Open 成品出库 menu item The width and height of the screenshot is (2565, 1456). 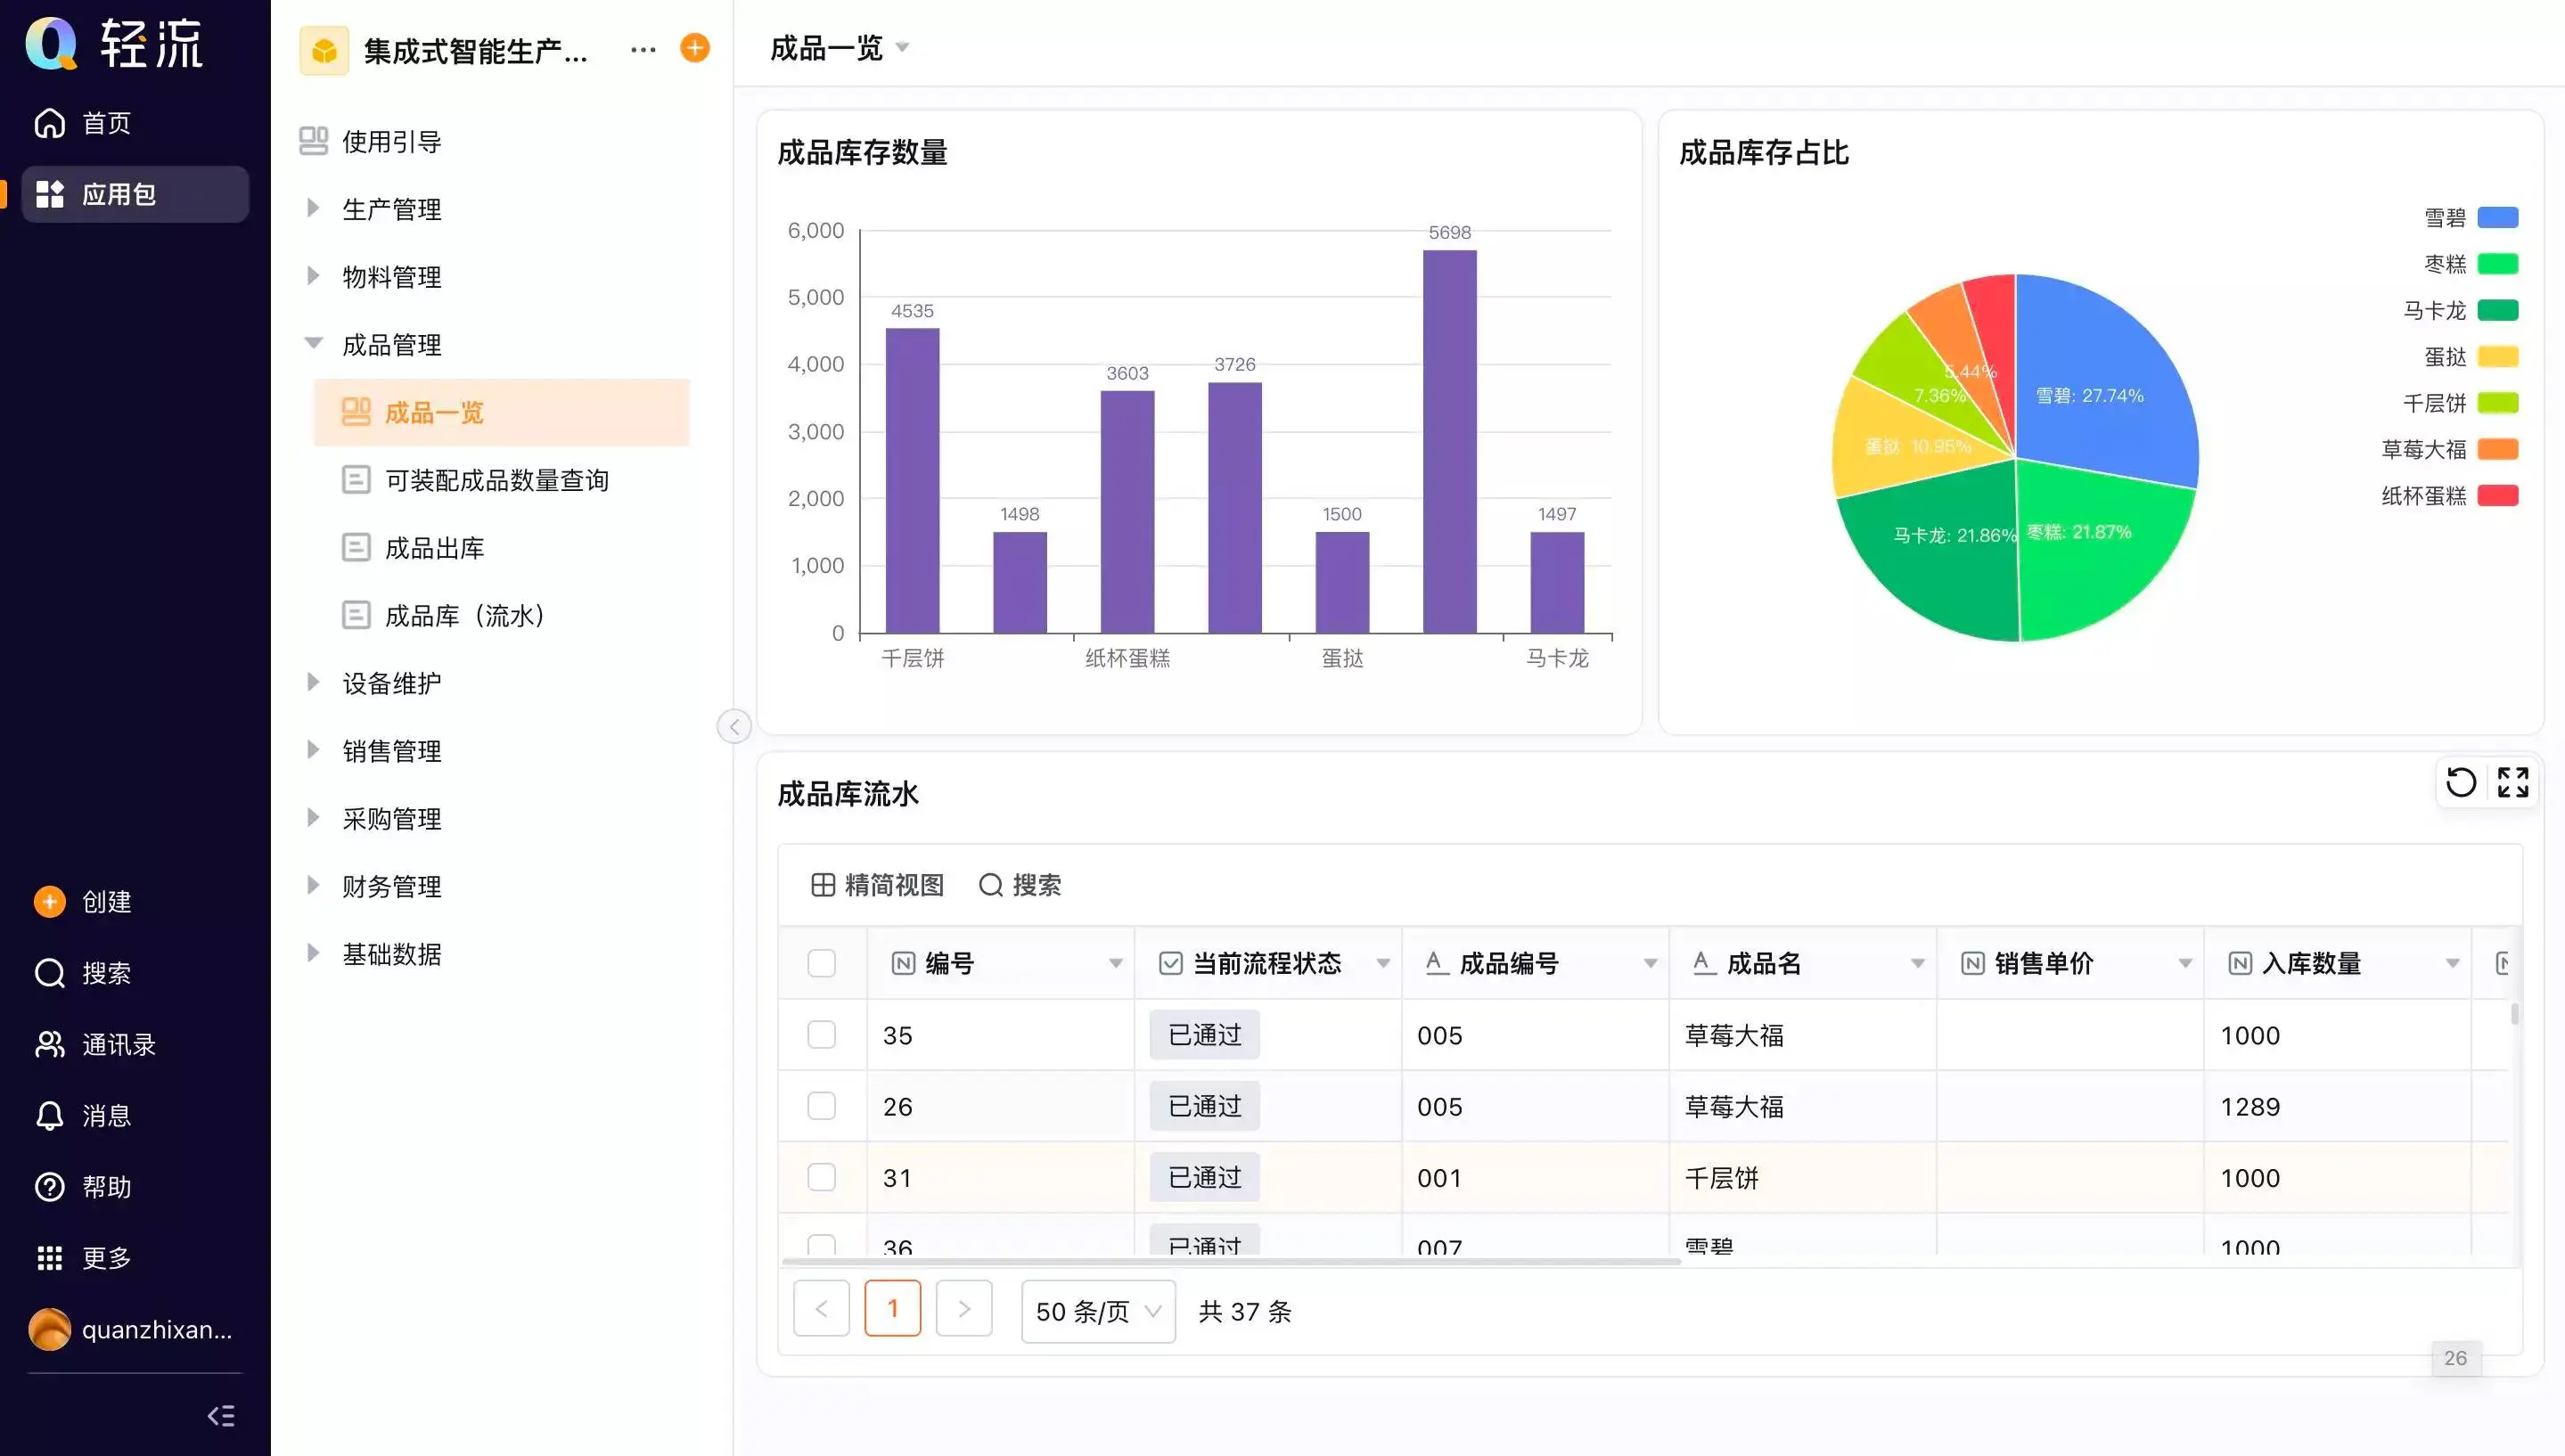[x=434, y=548]
